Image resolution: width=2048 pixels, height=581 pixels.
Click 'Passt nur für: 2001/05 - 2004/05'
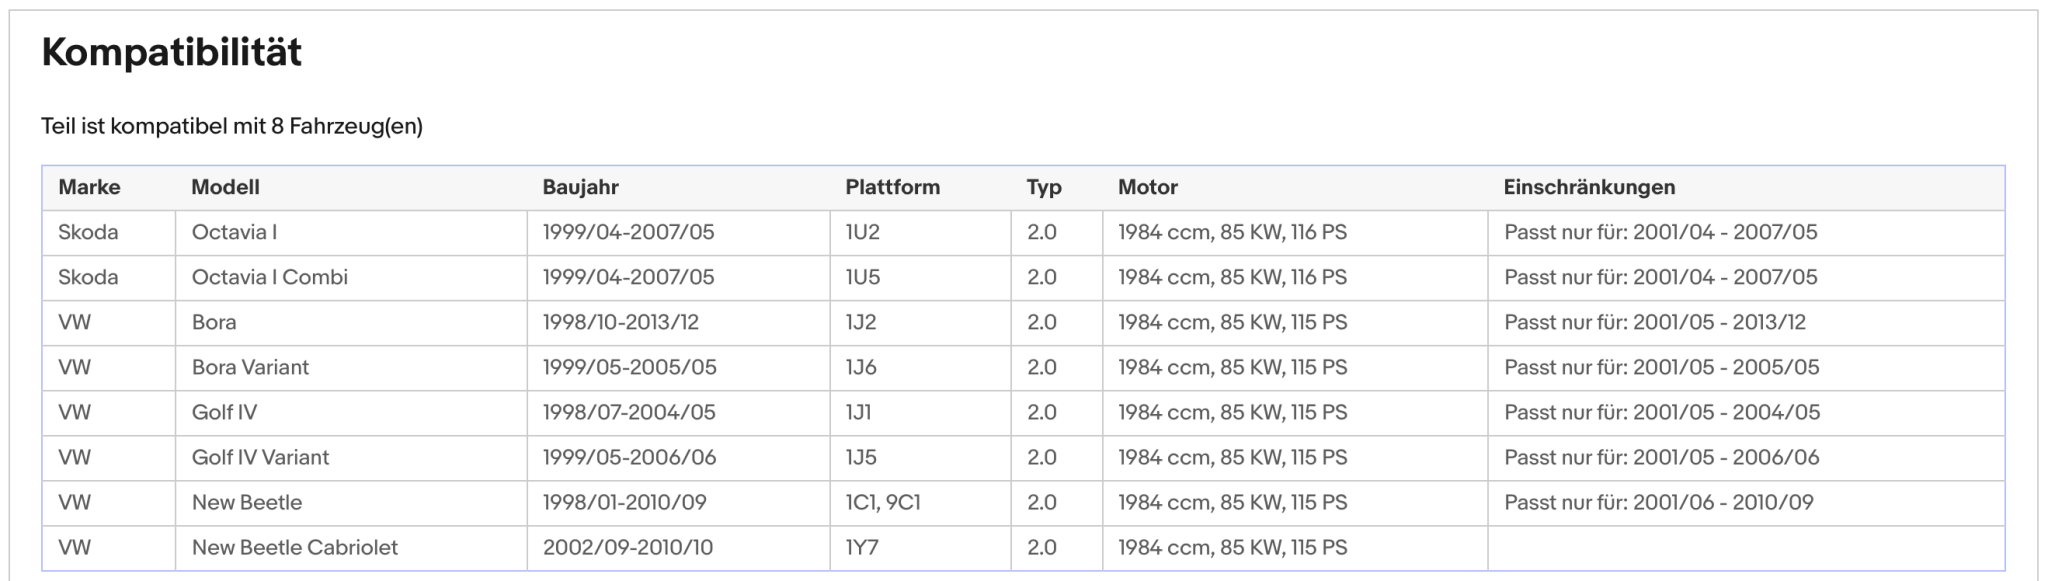pos(1662,412)
